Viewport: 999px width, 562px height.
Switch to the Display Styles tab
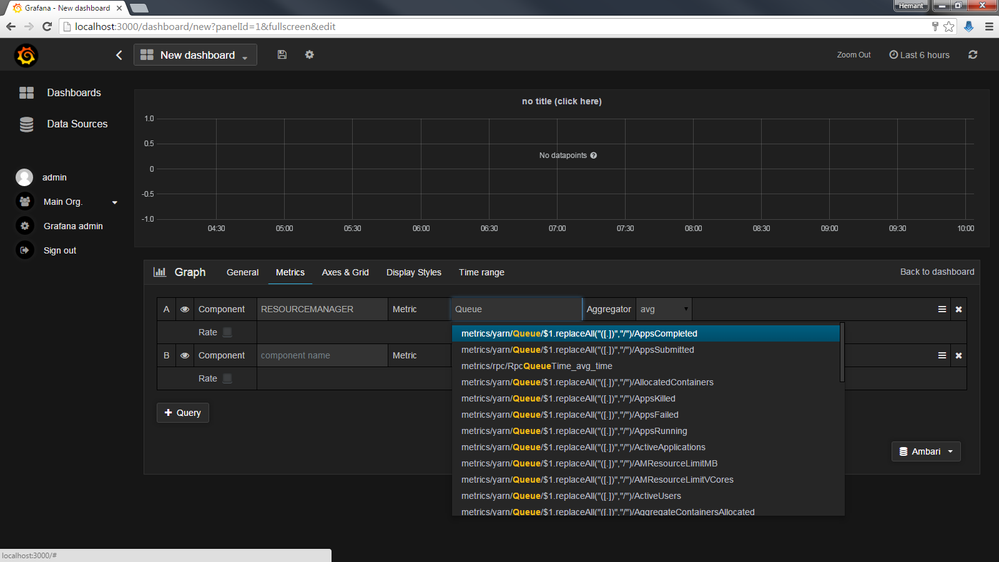(x=413, y=272)
